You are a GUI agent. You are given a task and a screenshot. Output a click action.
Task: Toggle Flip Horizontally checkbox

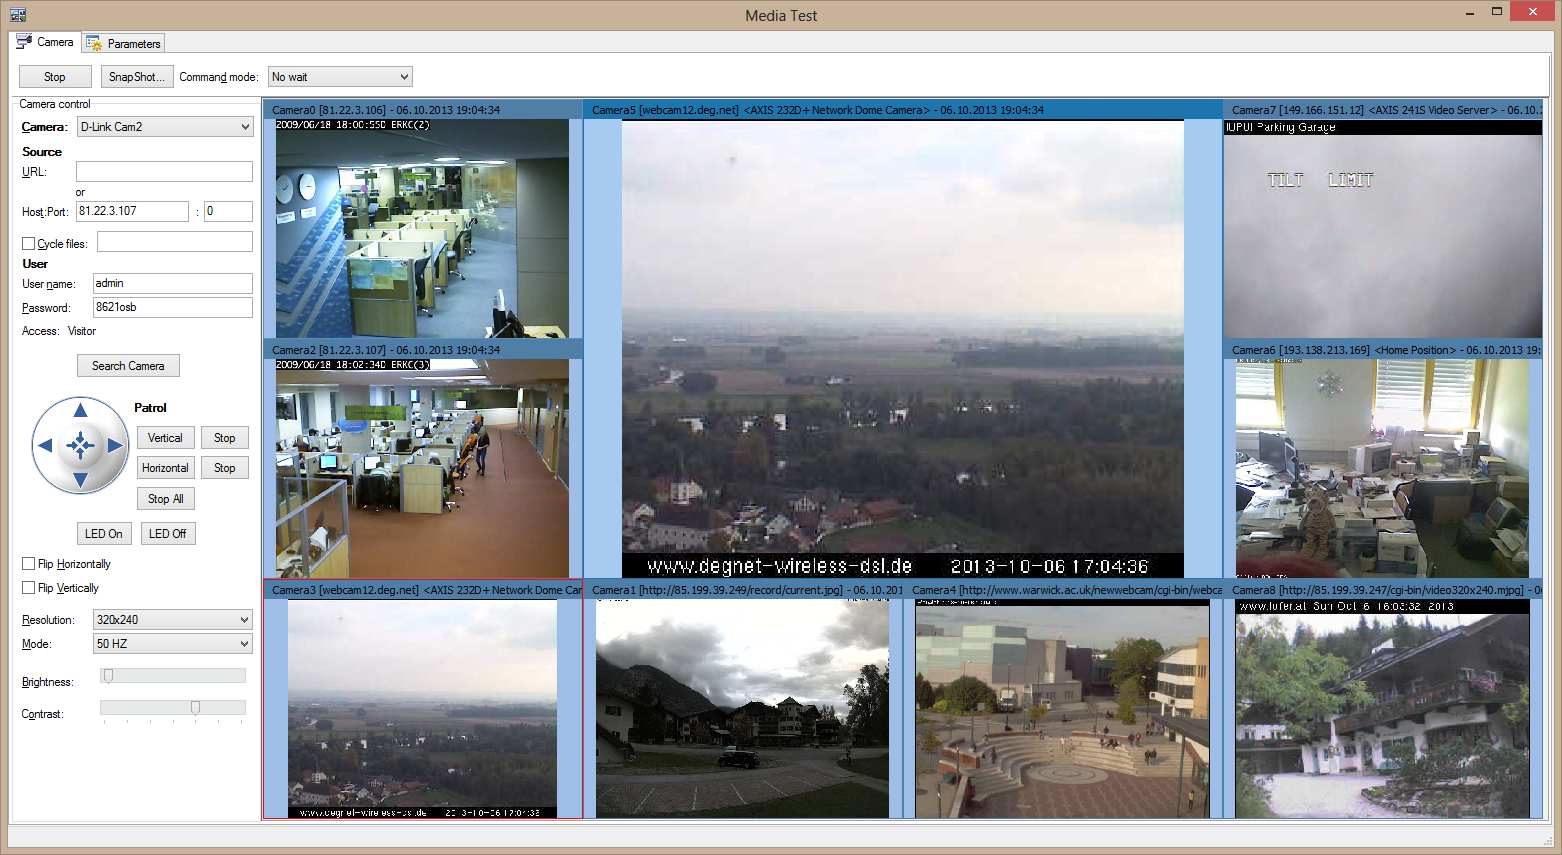point(29,564)
